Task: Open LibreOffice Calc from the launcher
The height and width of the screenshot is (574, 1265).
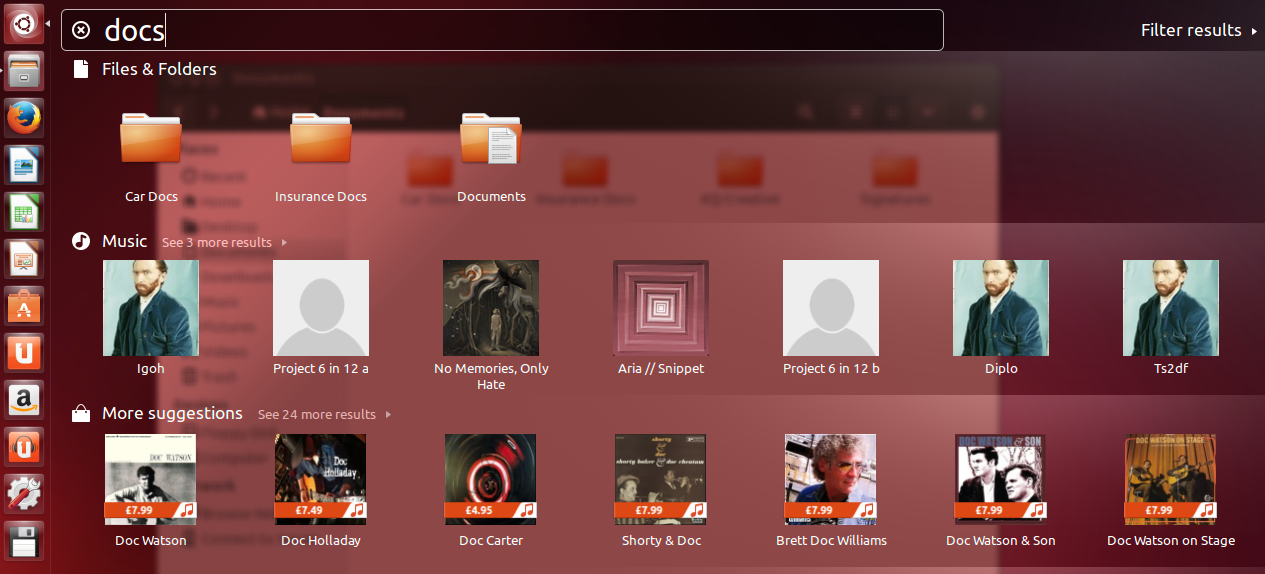Action: click(x=25, y=212)
